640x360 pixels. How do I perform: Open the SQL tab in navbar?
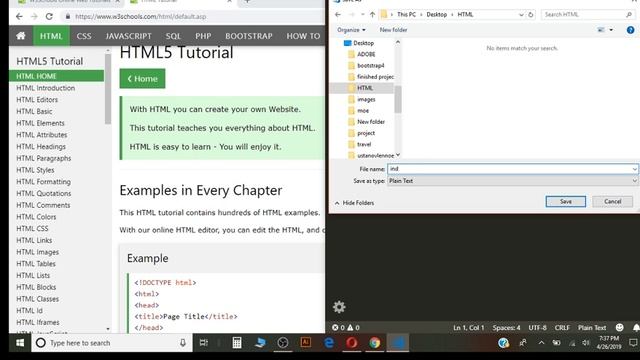click(x=173, y=36)
